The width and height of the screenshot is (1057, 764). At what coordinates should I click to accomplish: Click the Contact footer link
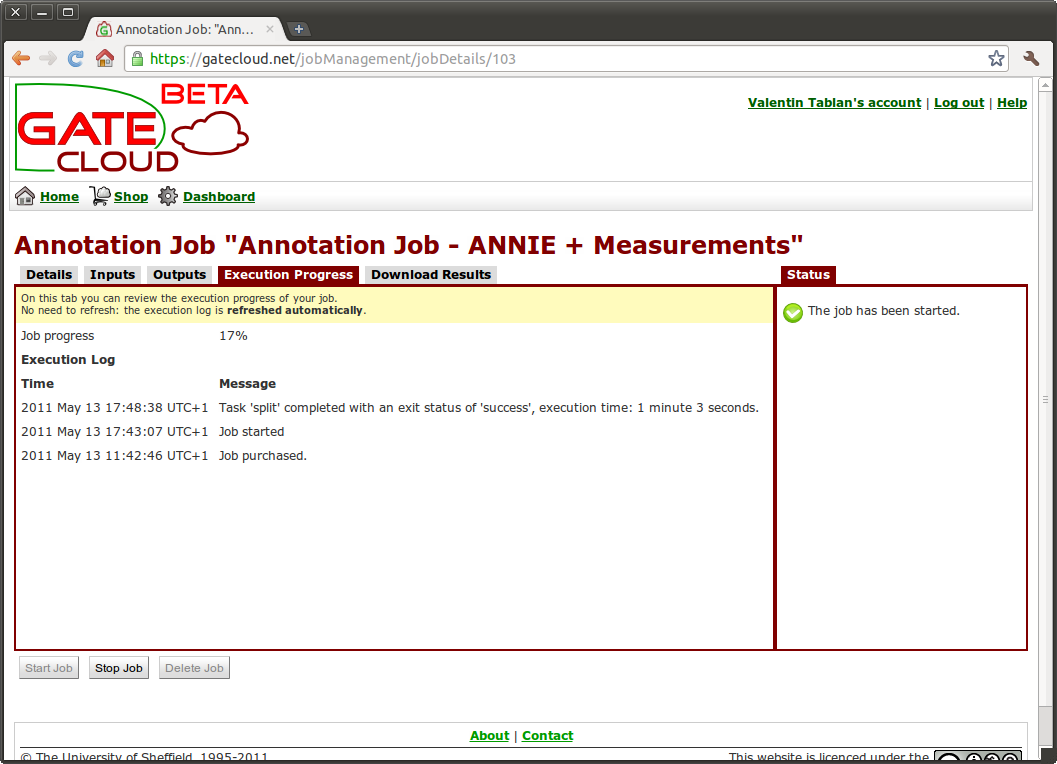[x=547, y=736]
